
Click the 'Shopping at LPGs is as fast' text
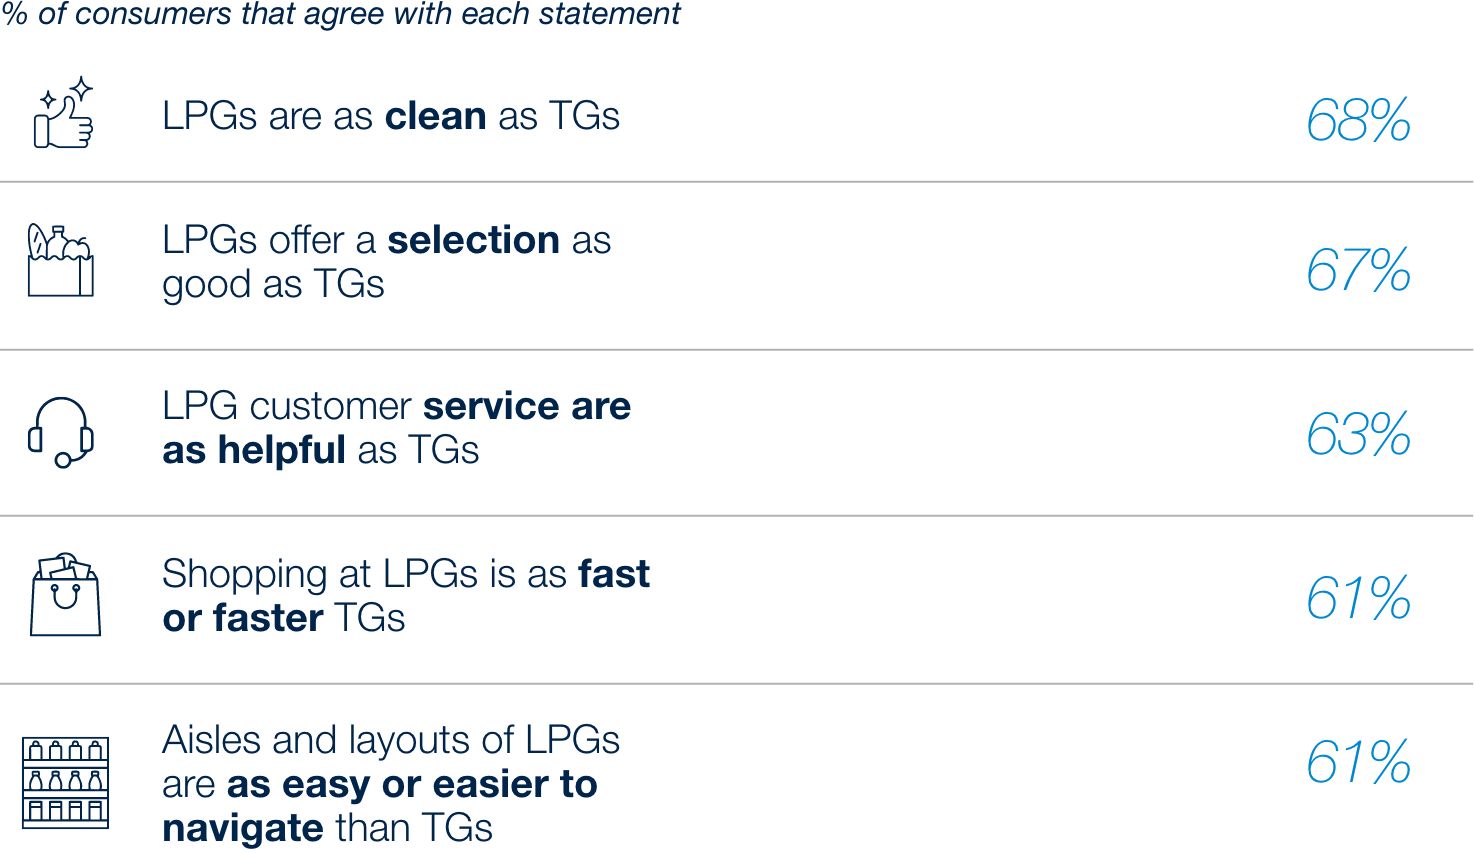(x=405, y=596)
